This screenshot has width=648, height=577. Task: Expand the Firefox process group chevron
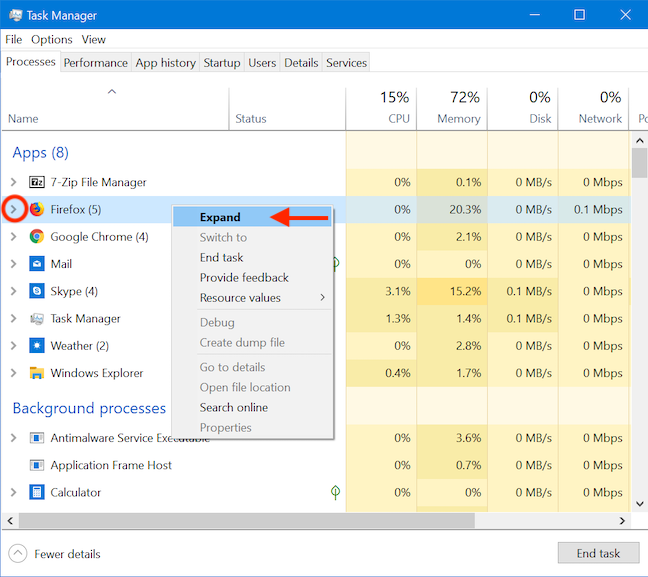[13, 210]
